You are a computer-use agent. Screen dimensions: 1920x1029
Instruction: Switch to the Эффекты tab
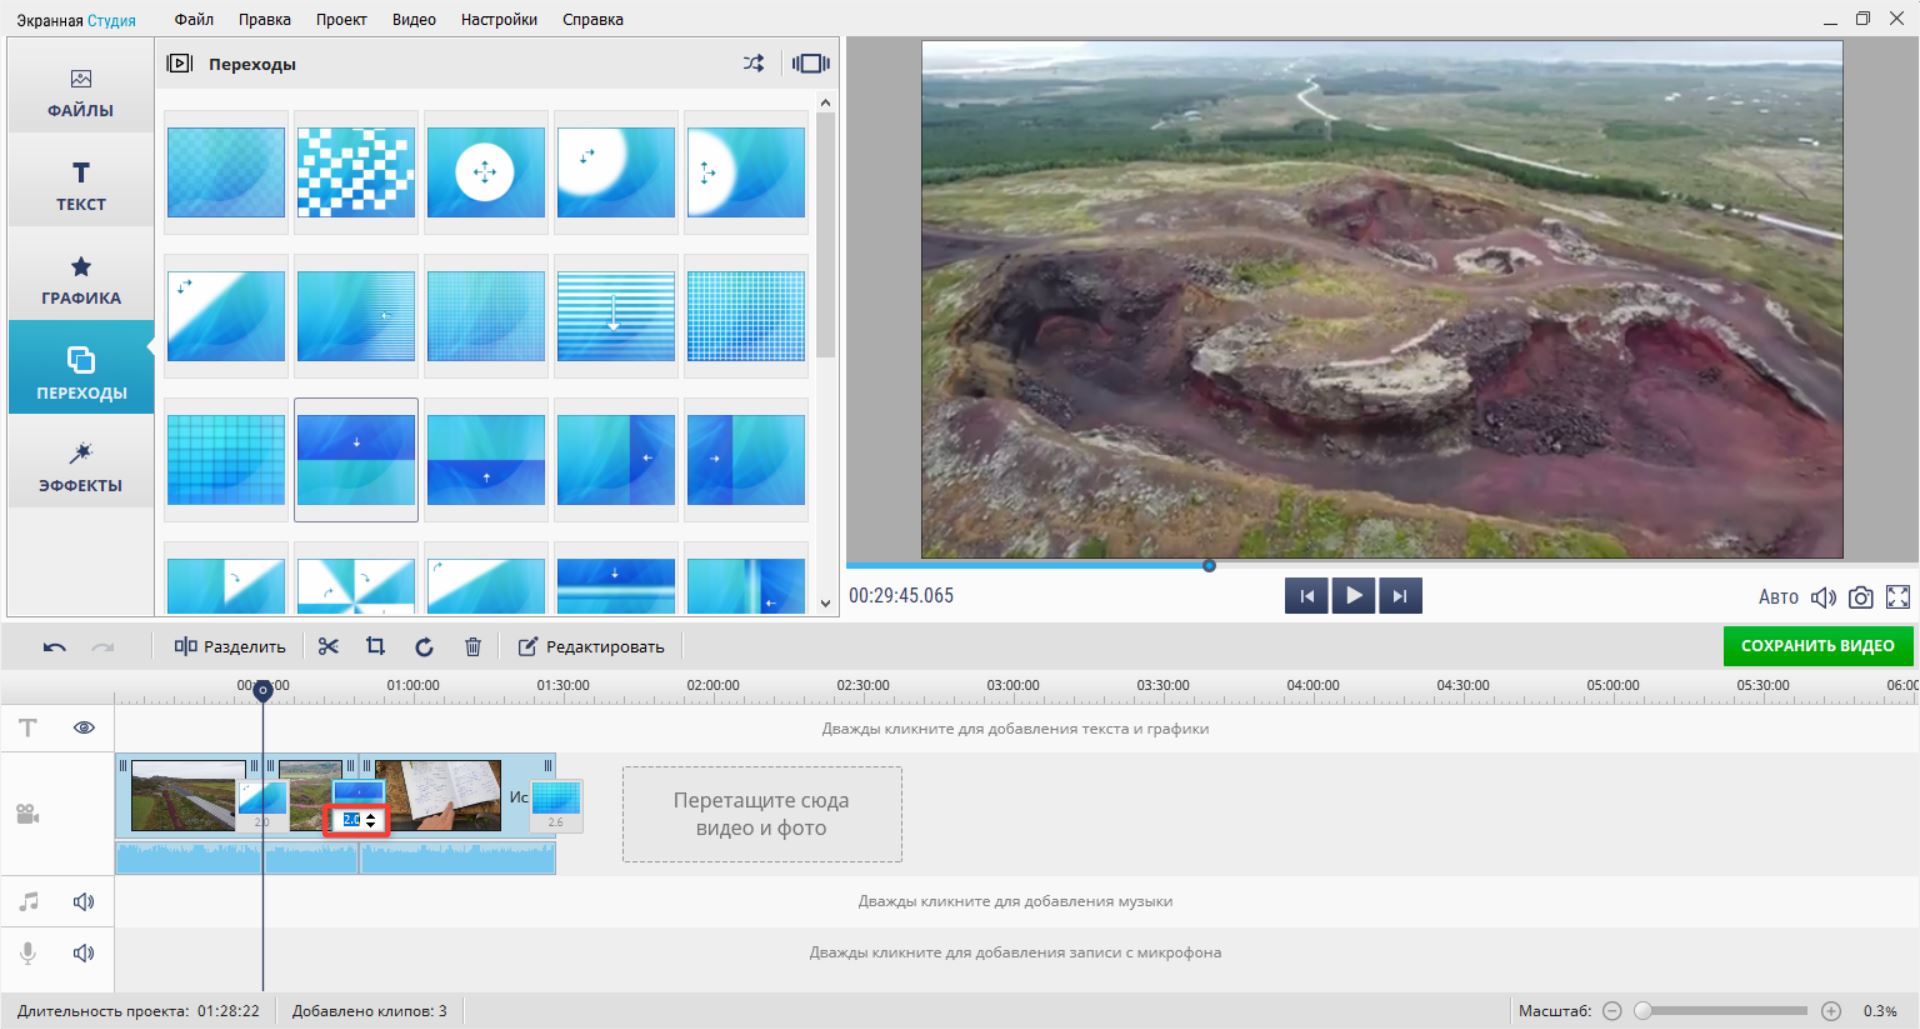(81, 467)
